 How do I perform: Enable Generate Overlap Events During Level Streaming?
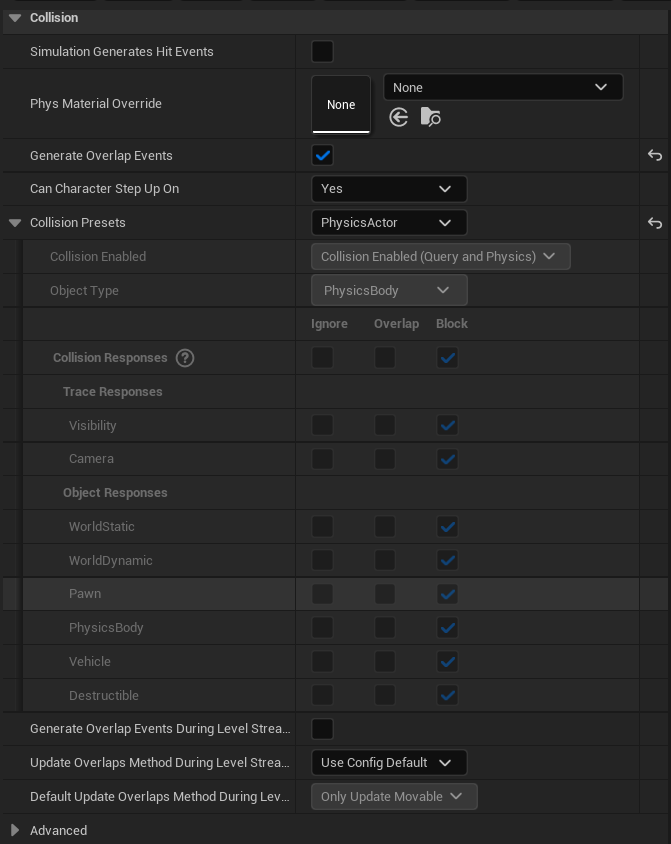pos(322,729)
